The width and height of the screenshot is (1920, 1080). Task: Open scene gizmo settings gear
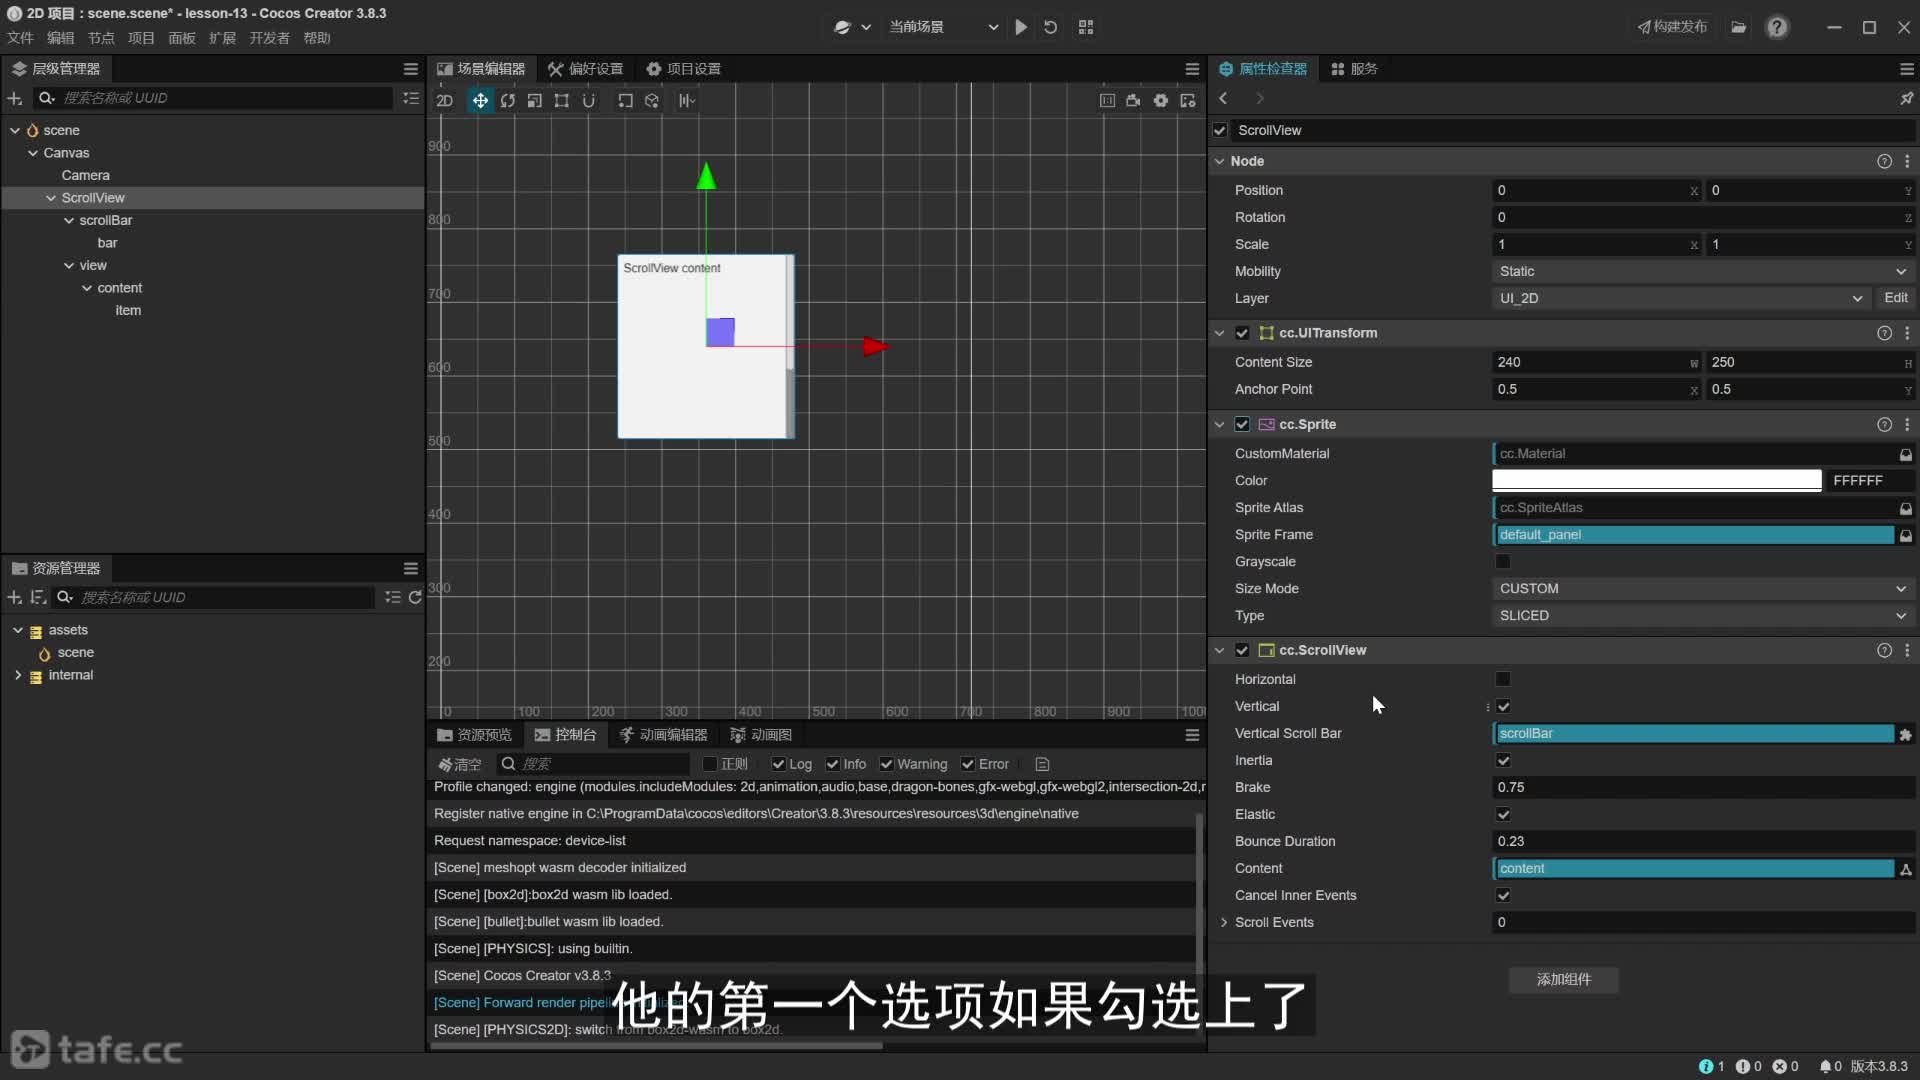(1160, 100)
